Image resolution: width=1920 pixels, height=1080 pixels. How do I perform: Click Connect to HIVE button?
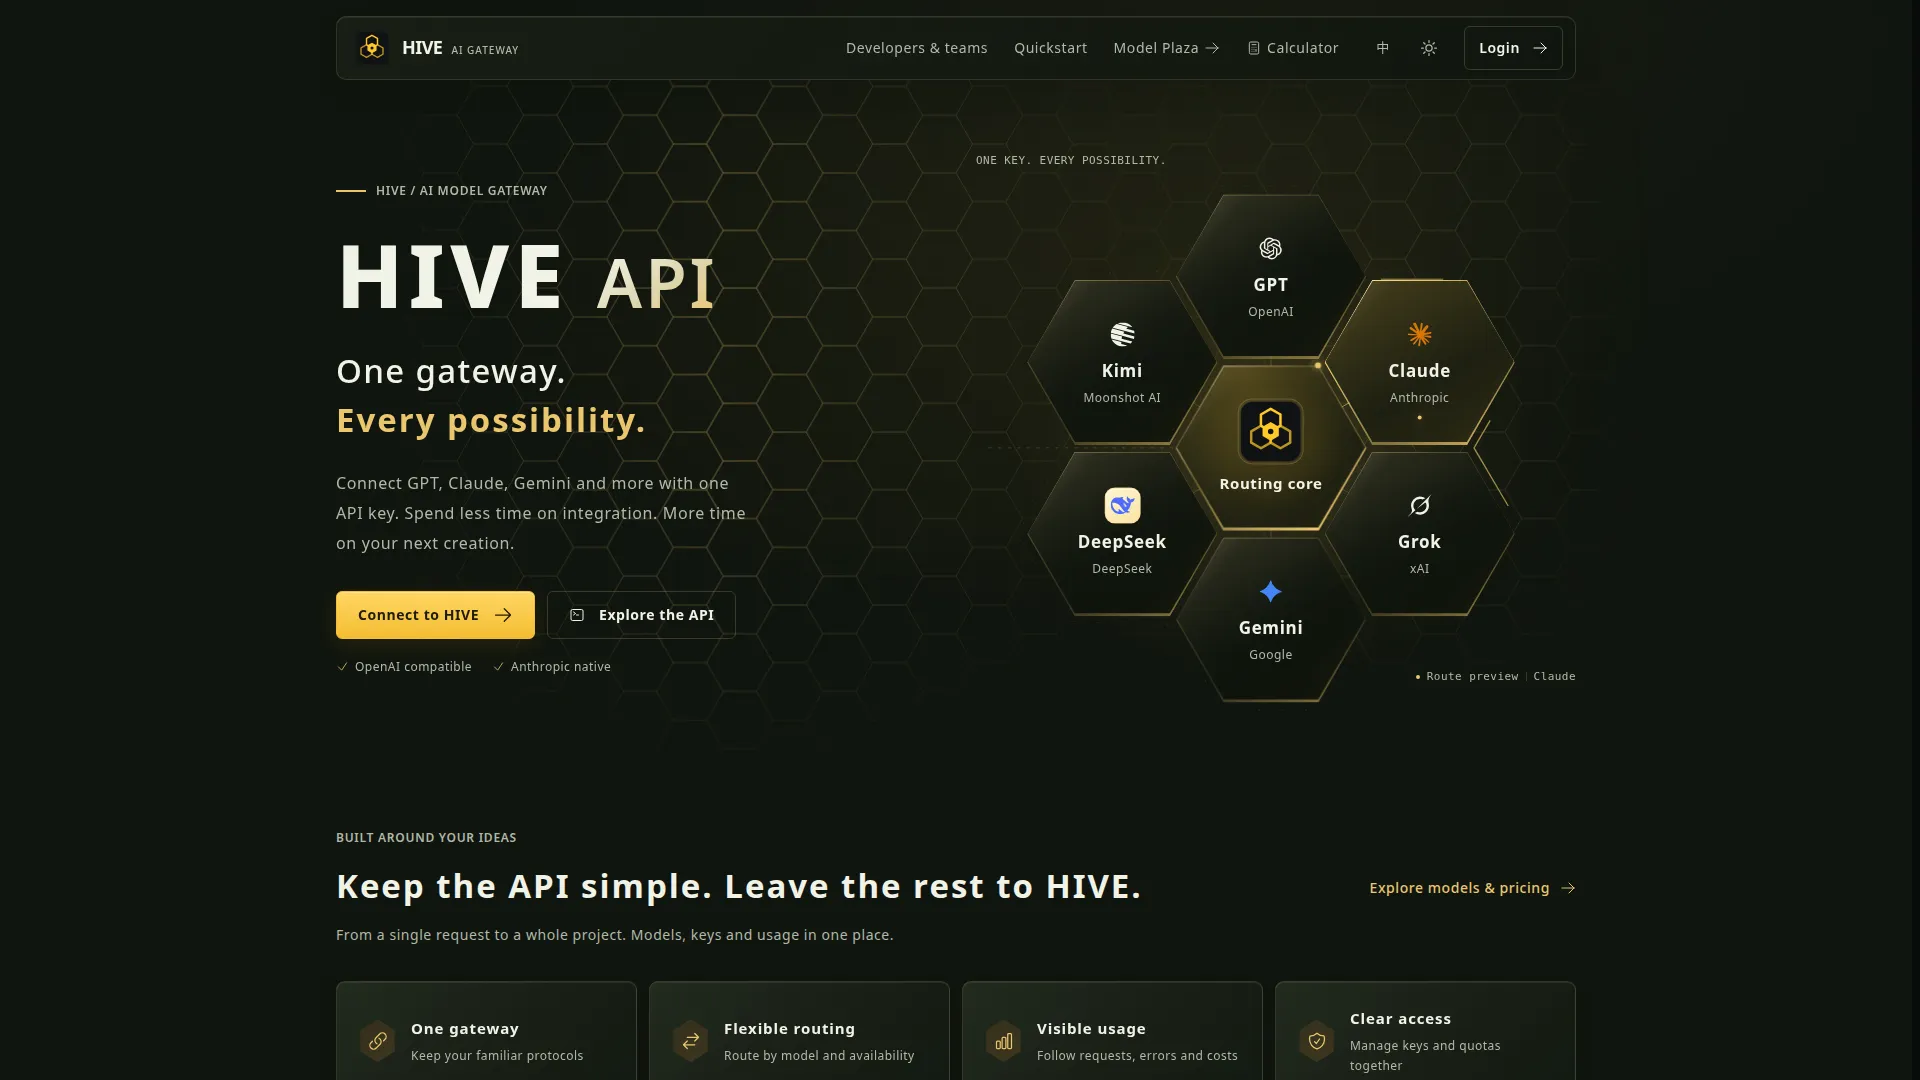(x=435, y=615)
